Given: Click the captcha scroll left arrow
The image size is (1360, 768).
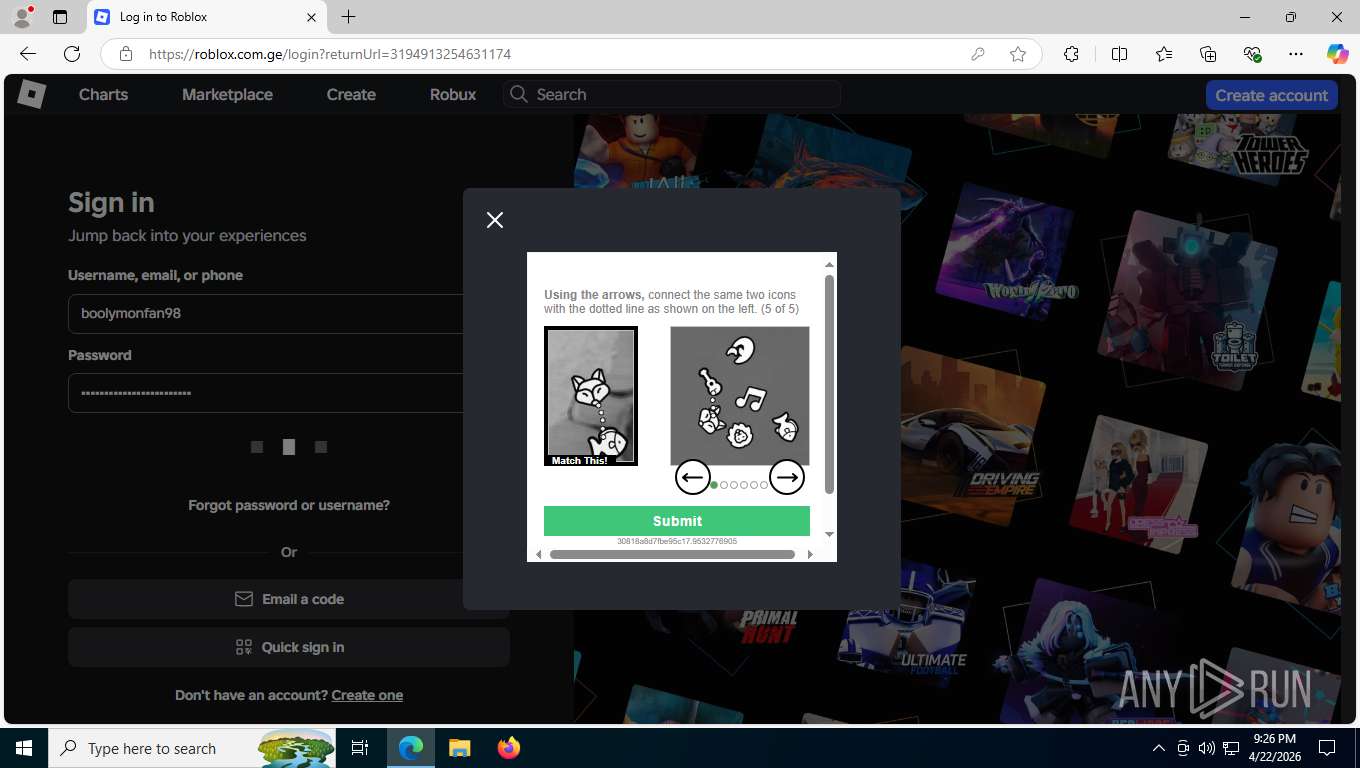Looking at the screenshot, I should (x=539, y=554).
